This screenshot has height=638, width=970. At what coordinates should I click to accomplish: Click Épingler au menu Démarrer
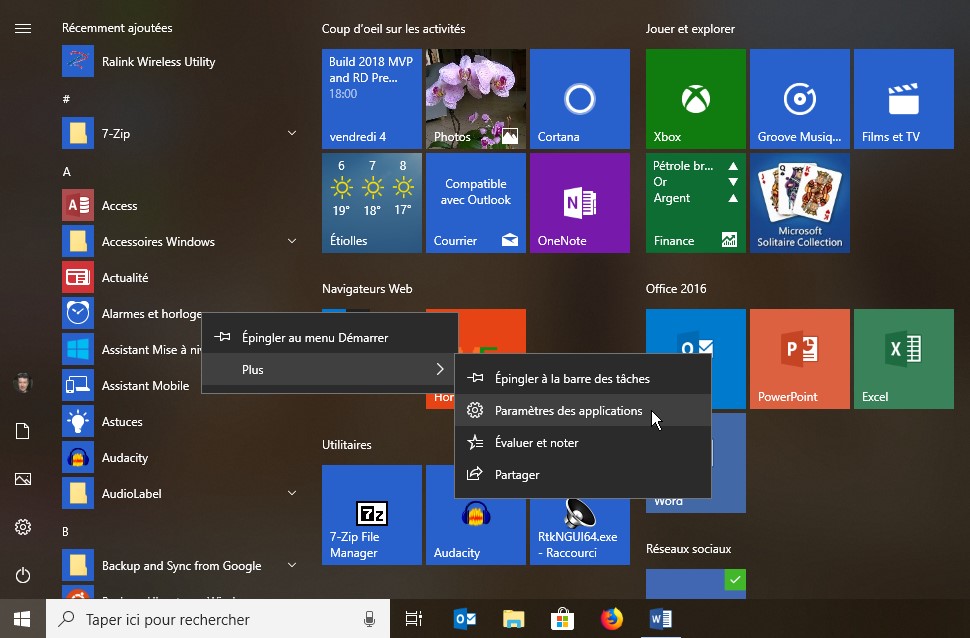[x=314, y=338]
